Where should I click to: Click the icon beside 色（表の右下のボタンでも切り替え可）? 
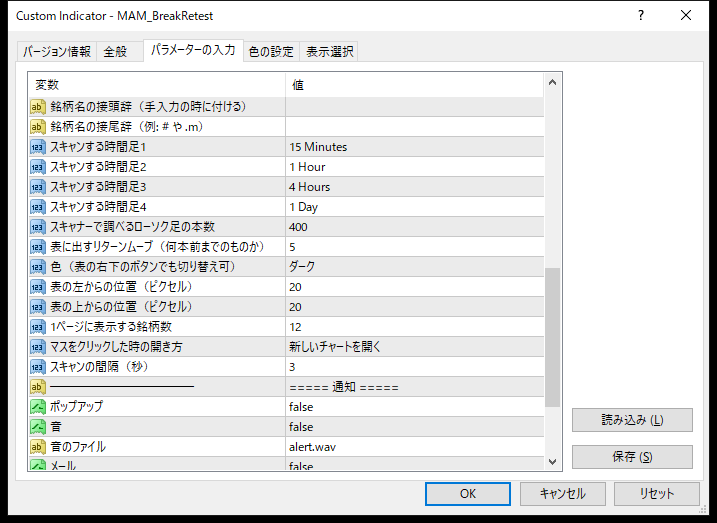38,267
